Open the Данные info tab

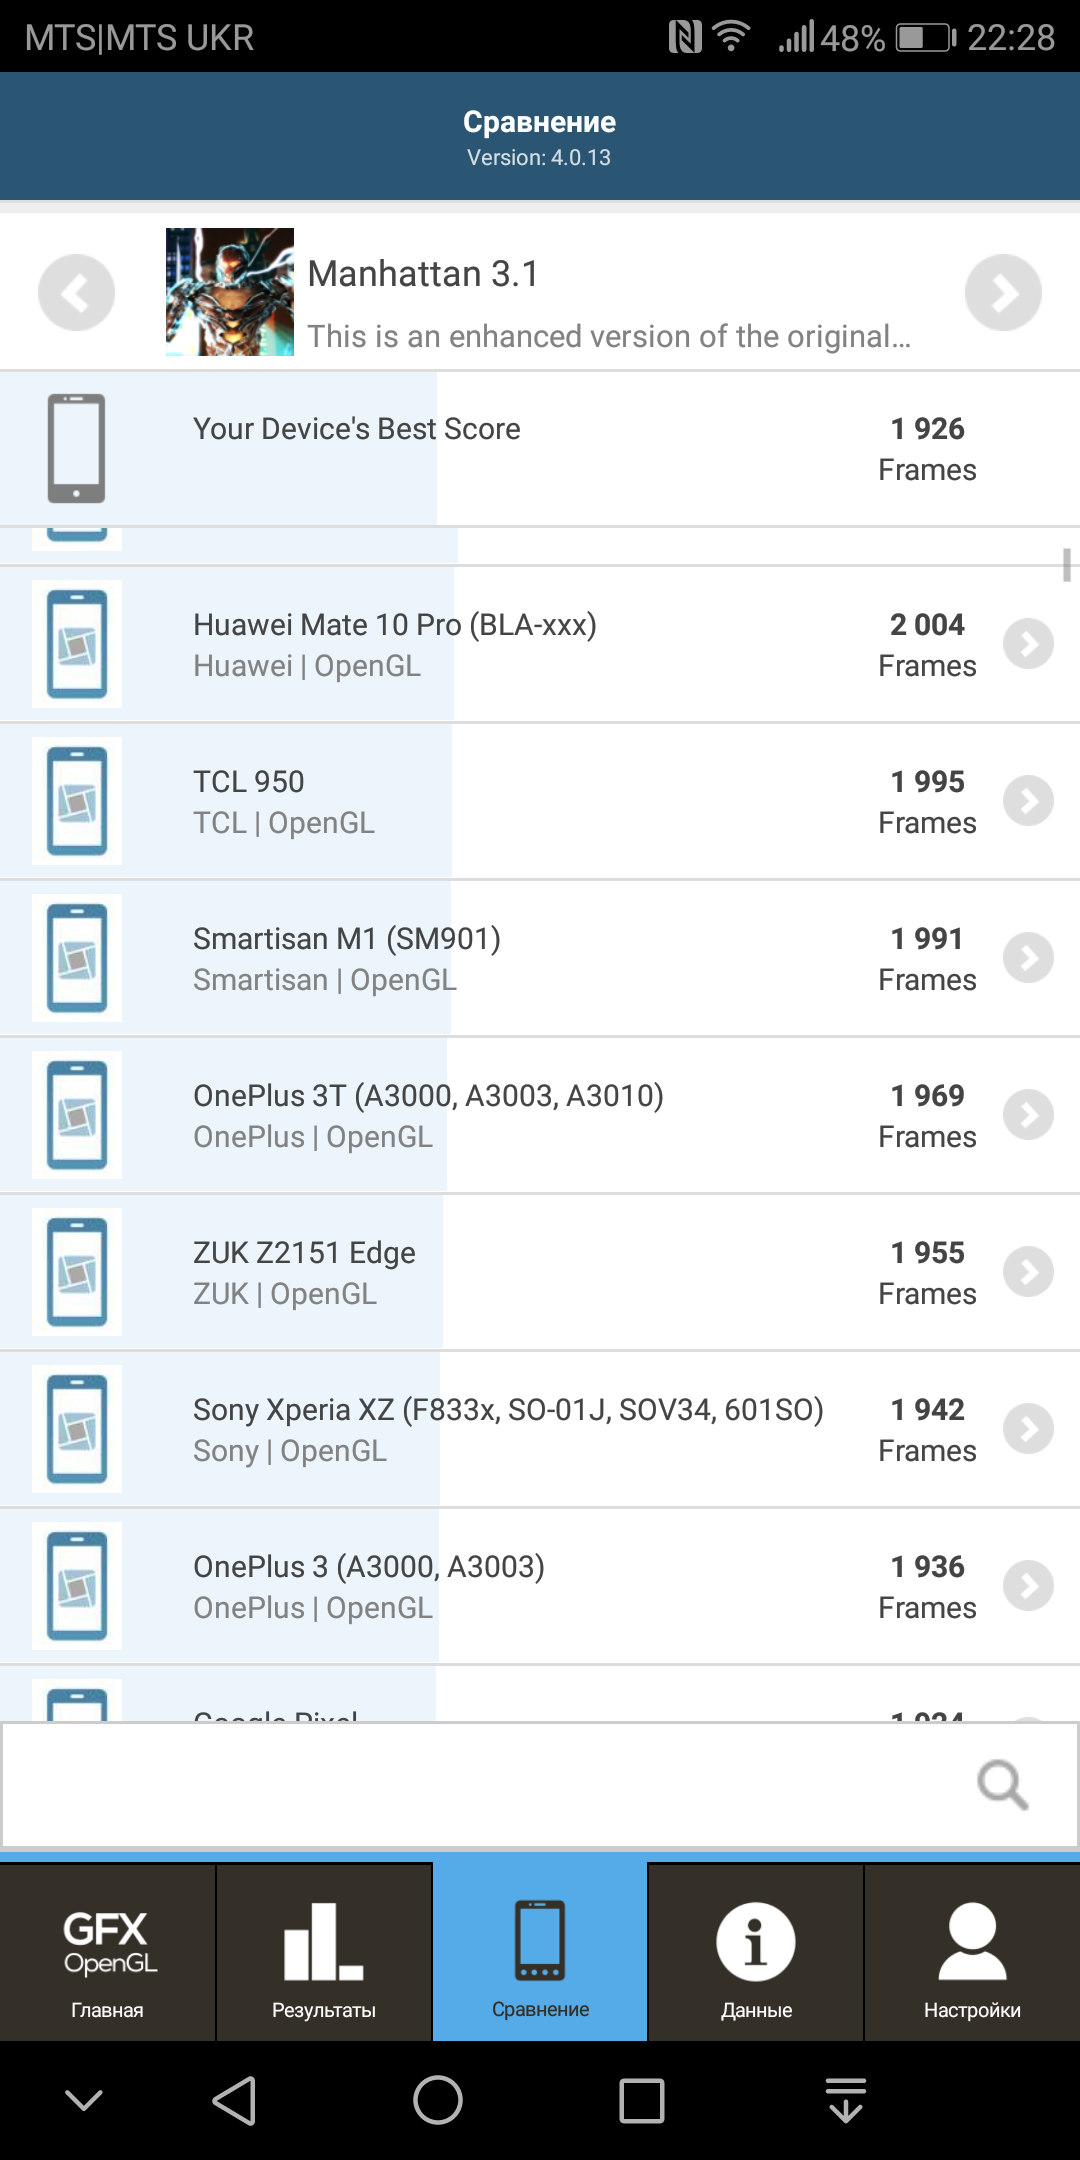point(756,1952)
